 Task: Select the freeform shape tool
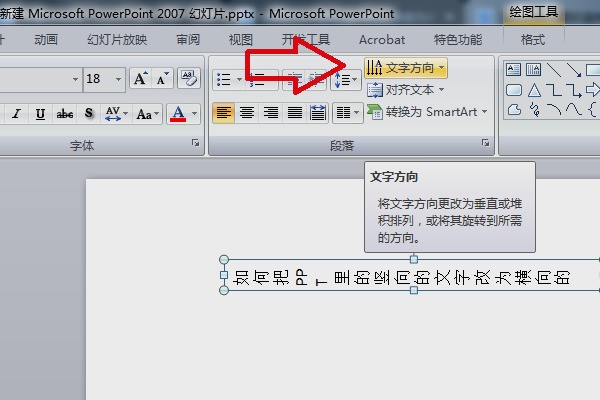[514, 110]
